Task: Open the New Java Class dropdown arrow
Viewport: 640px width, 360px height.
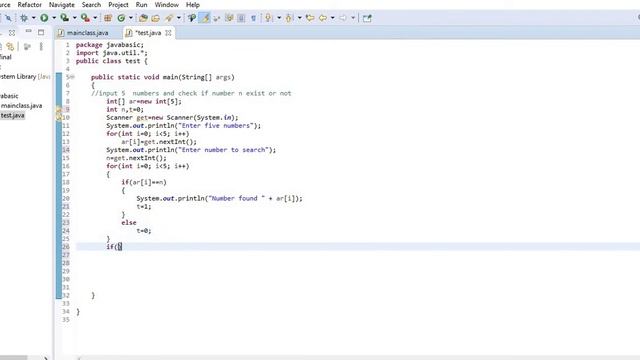Action: (x=131, y=18)
